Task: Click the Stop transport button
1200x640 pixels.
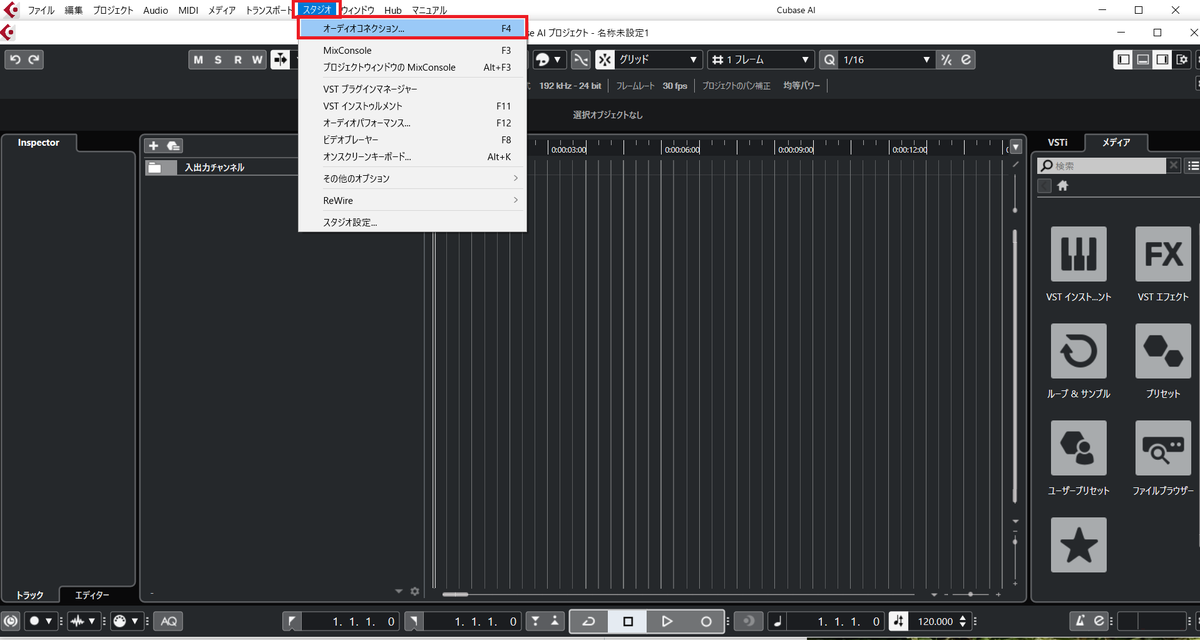Action: (628, 621)
